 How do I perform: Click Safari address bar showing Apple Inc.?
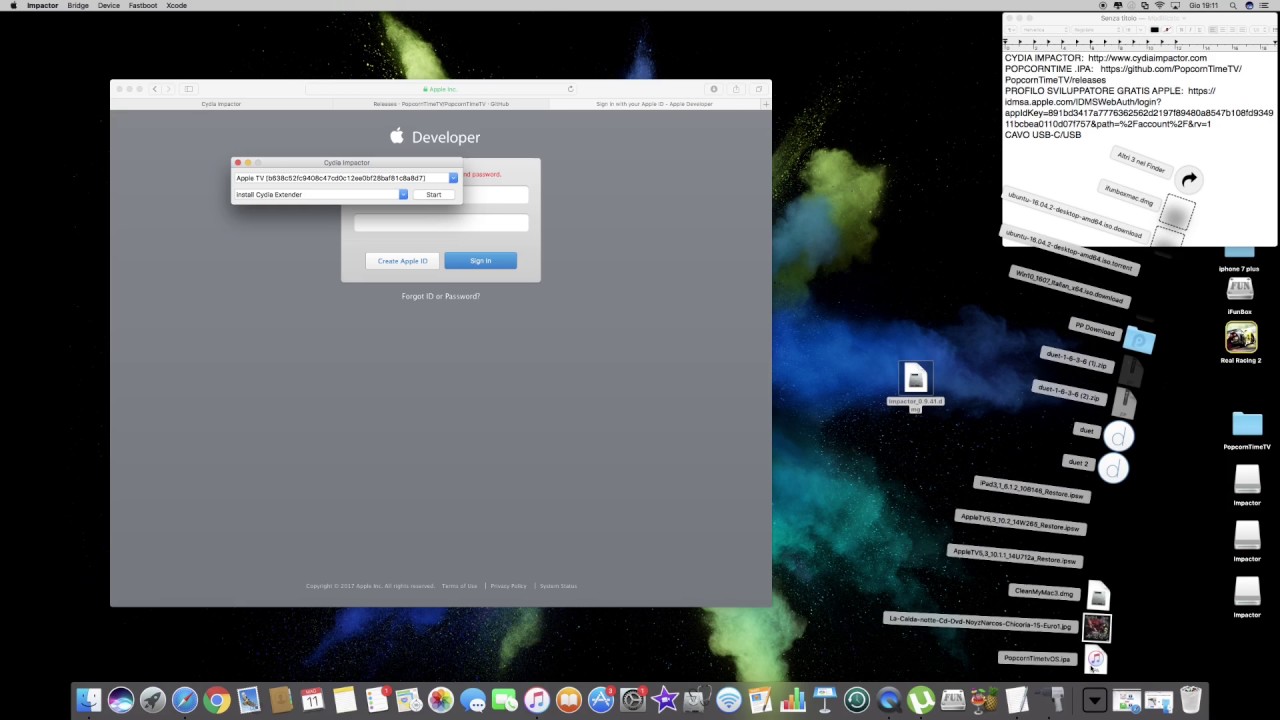tap(441, 89)
